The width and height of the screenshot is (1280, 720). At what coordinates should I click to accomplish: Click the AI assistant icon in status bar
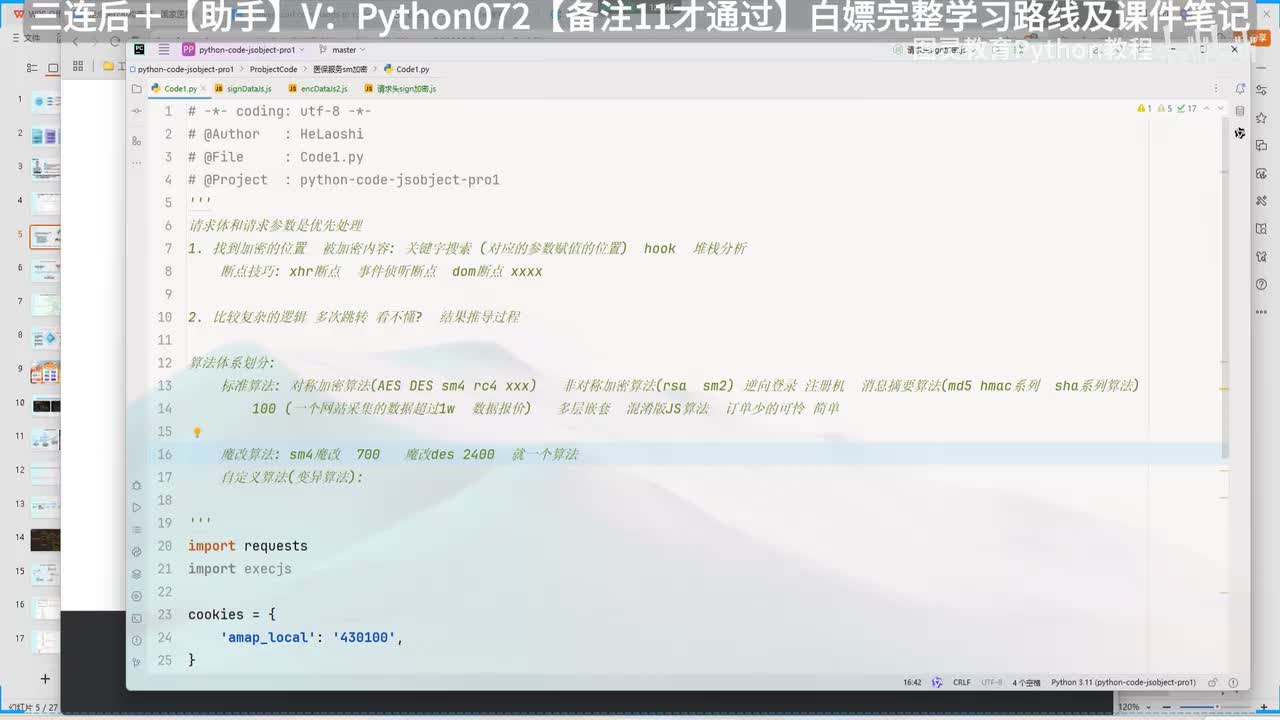(x=937, y=682)
